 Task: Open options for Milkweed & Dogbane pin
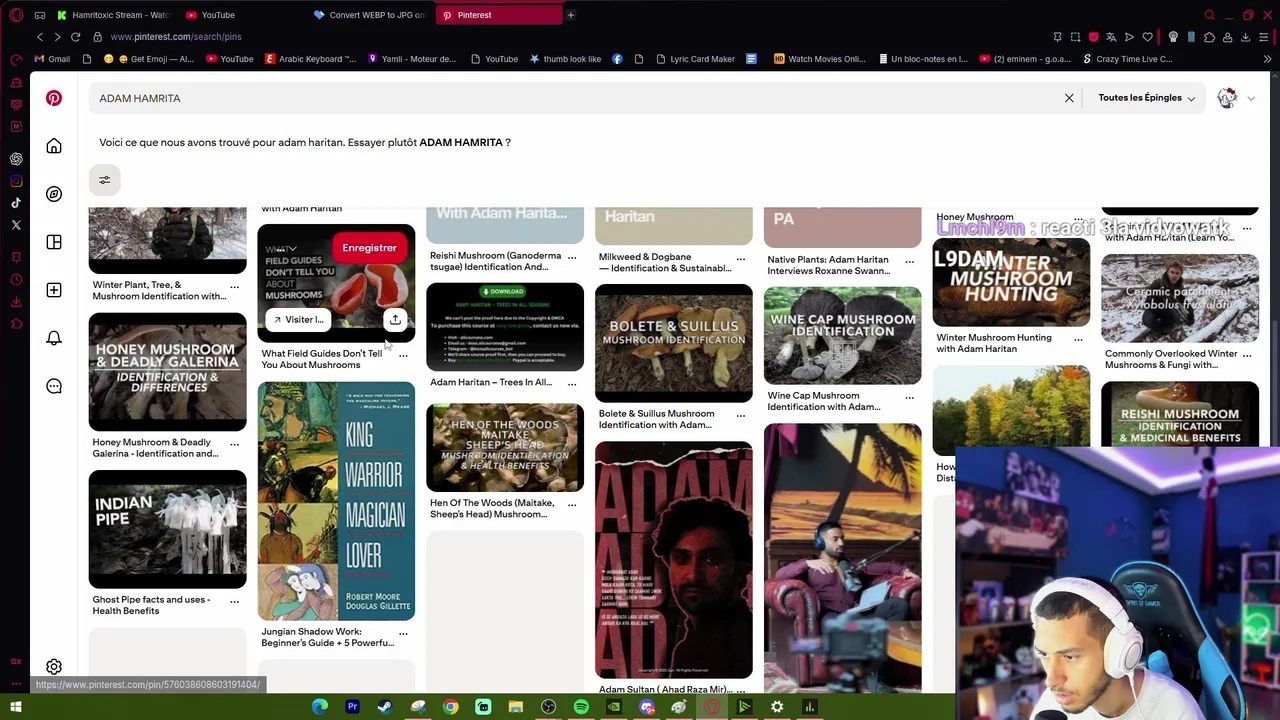(x=741, y=258)
